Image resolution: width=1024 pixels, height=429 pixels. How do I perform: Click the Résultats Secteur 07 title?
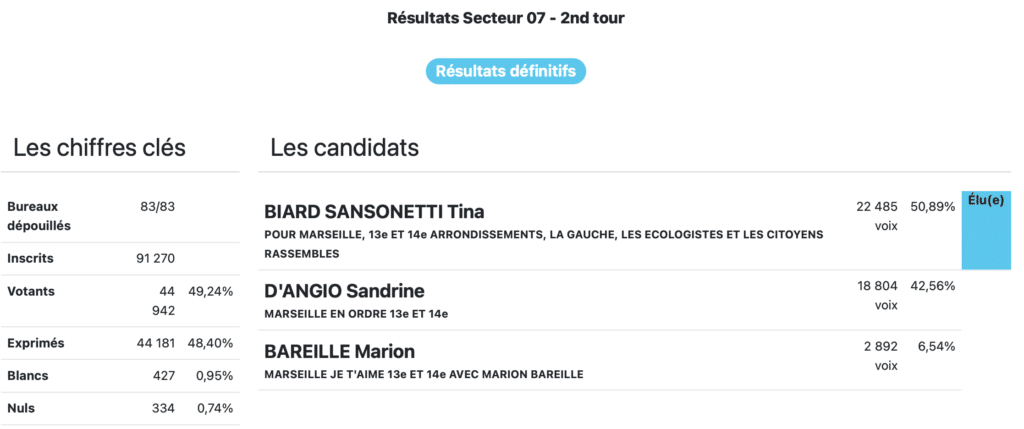(x=506, y=18)
